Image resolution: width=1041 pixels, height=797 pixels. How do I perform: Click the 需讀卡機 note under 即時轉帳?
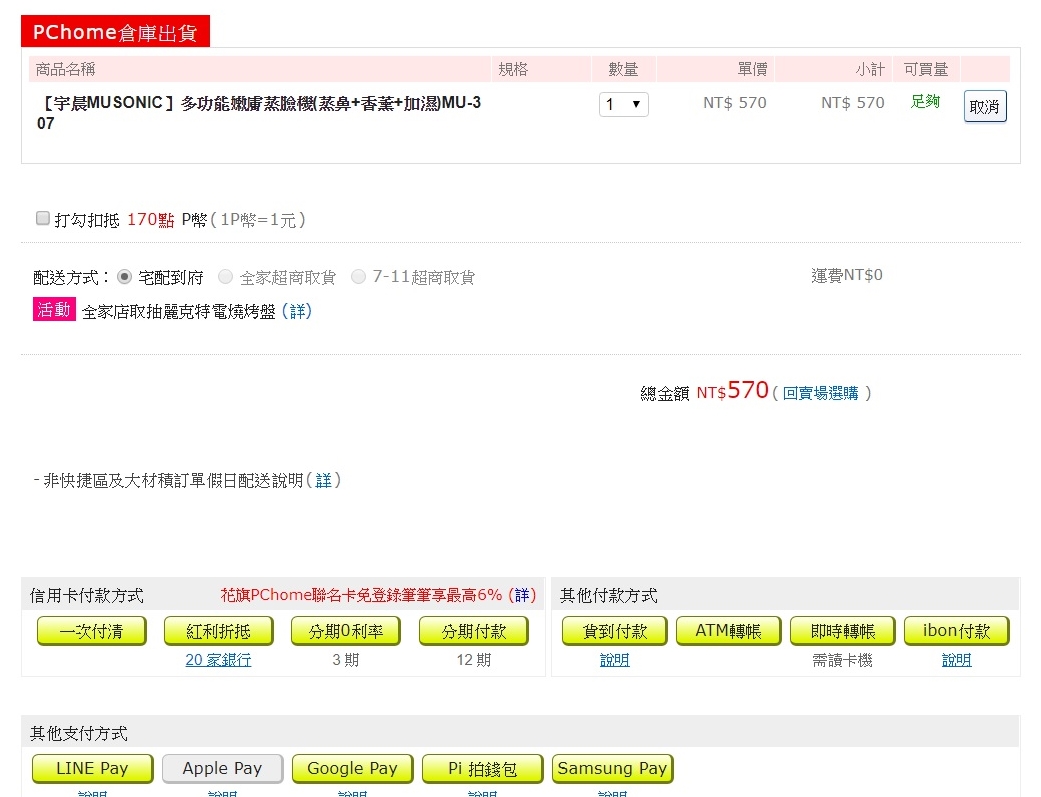click(842, 660)
